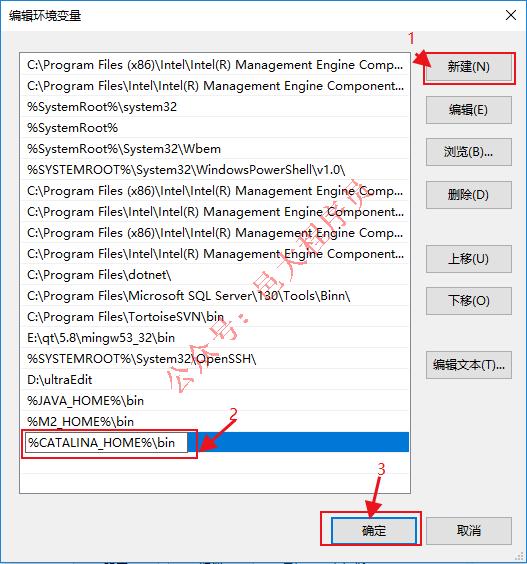Screen dimensions: 527x564
Task: Select the E:\qt\5.8\mingw53_32\bin entry
Action: [215, 337]
